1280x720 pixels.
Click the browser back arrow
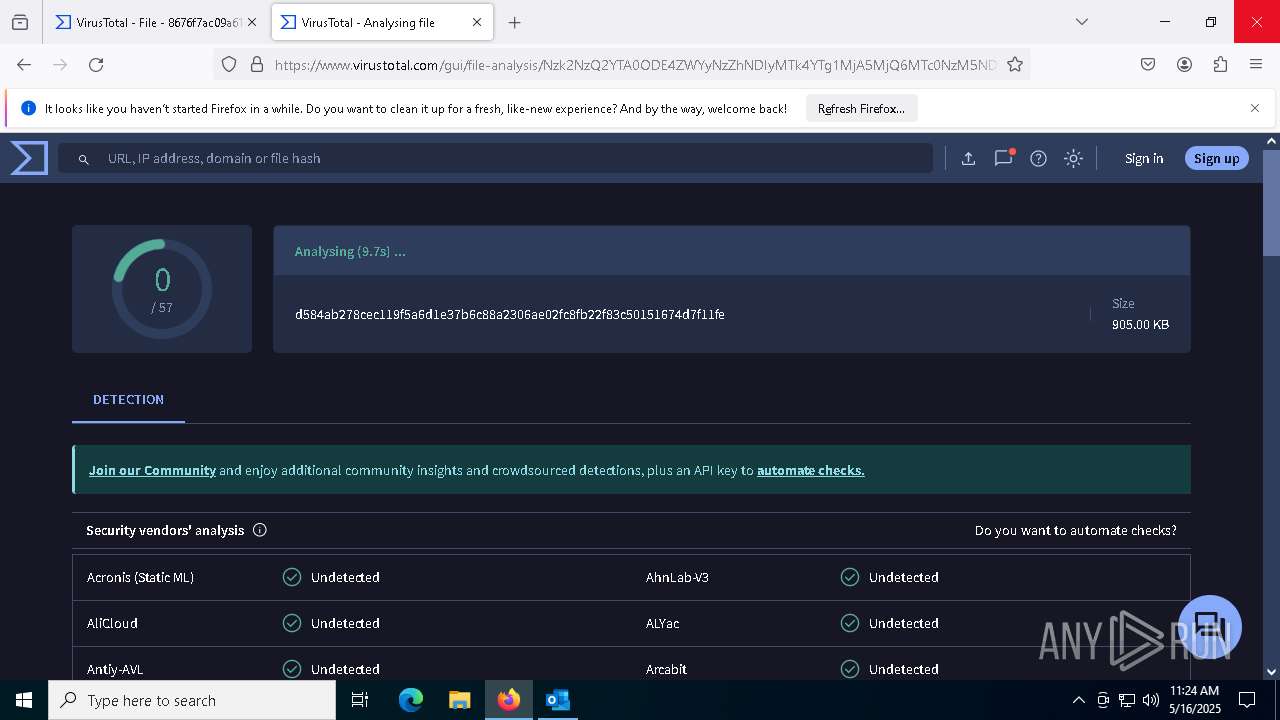pos(24,64)
